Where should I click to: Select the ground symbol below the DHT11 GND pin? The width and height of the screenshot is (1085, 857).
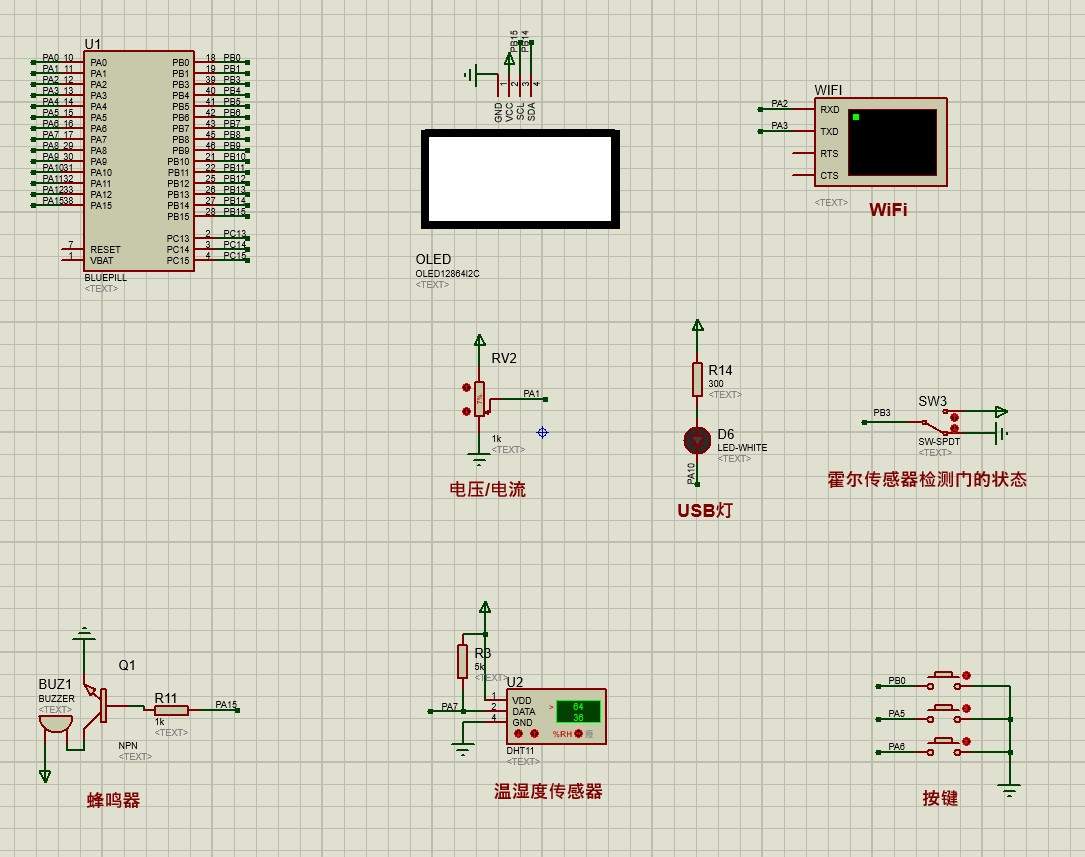tap(462, 750)
